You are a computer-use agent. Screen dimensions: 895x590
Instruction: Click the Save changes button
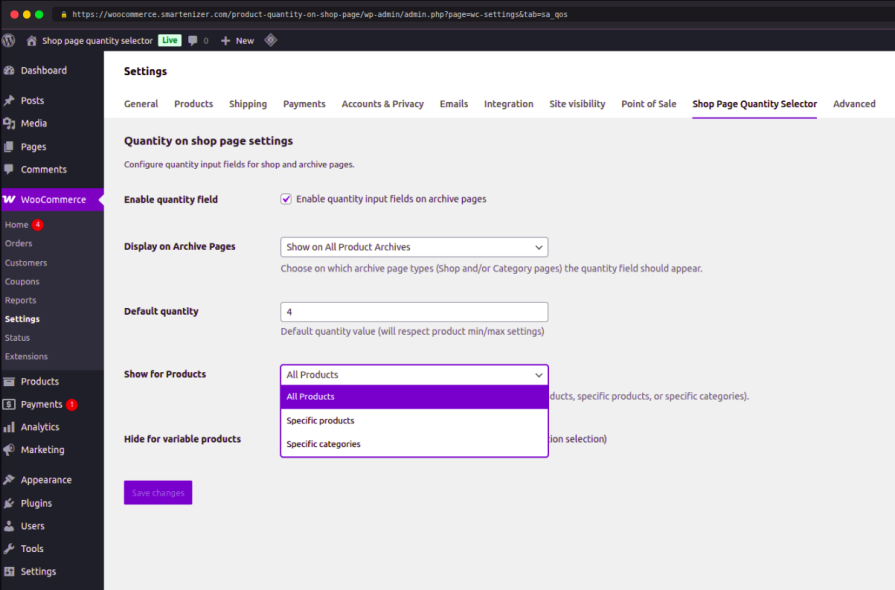[x=157, y=492]
